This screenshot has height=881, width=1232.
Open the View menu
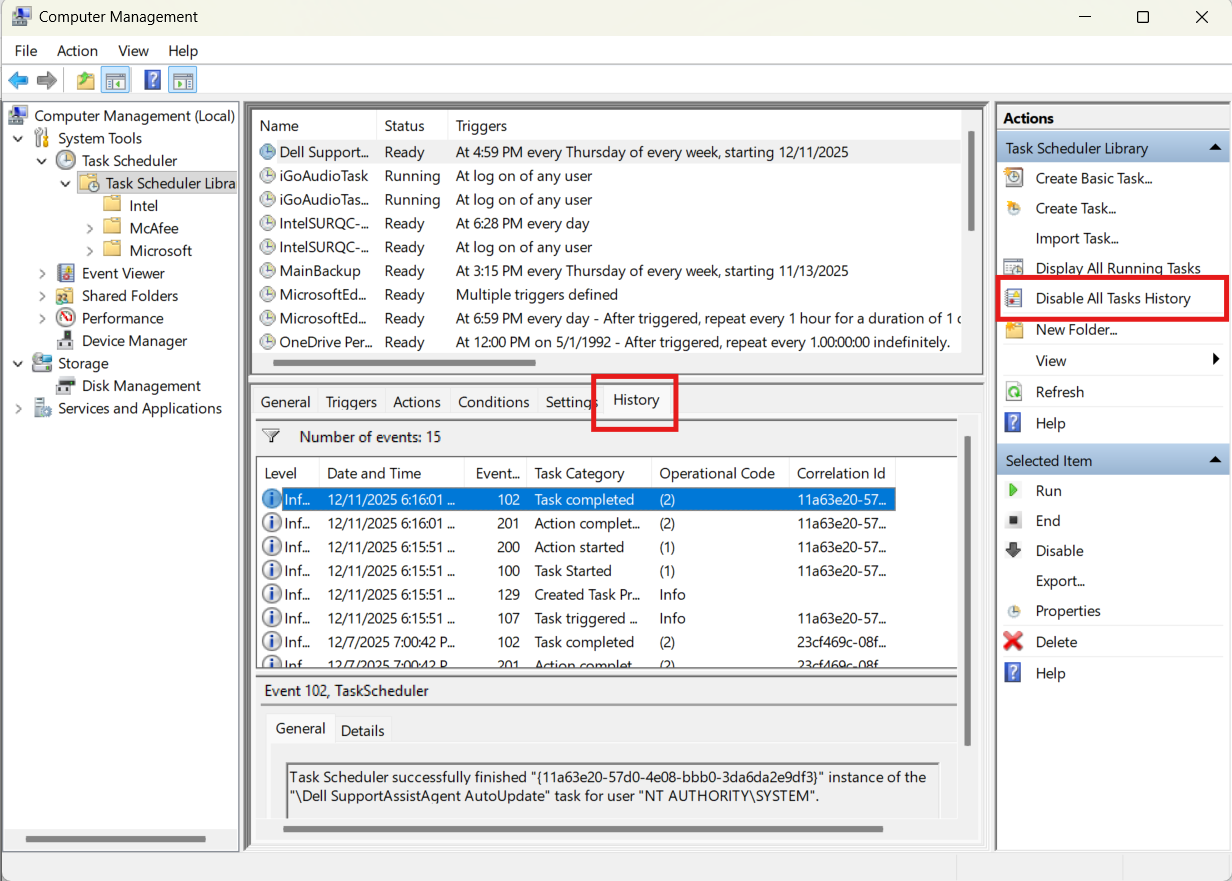(133, 51)
